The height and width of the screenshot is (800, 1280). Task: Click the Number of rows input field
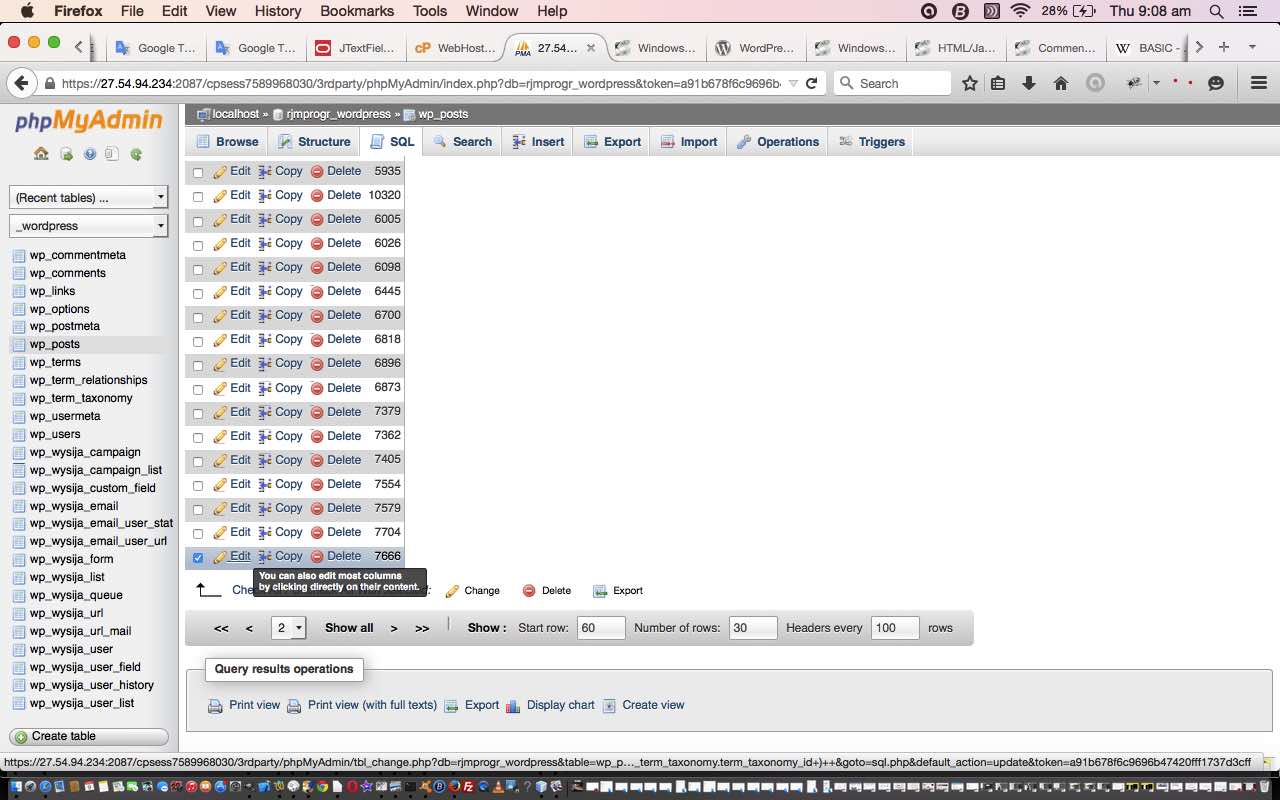(752, 628)
